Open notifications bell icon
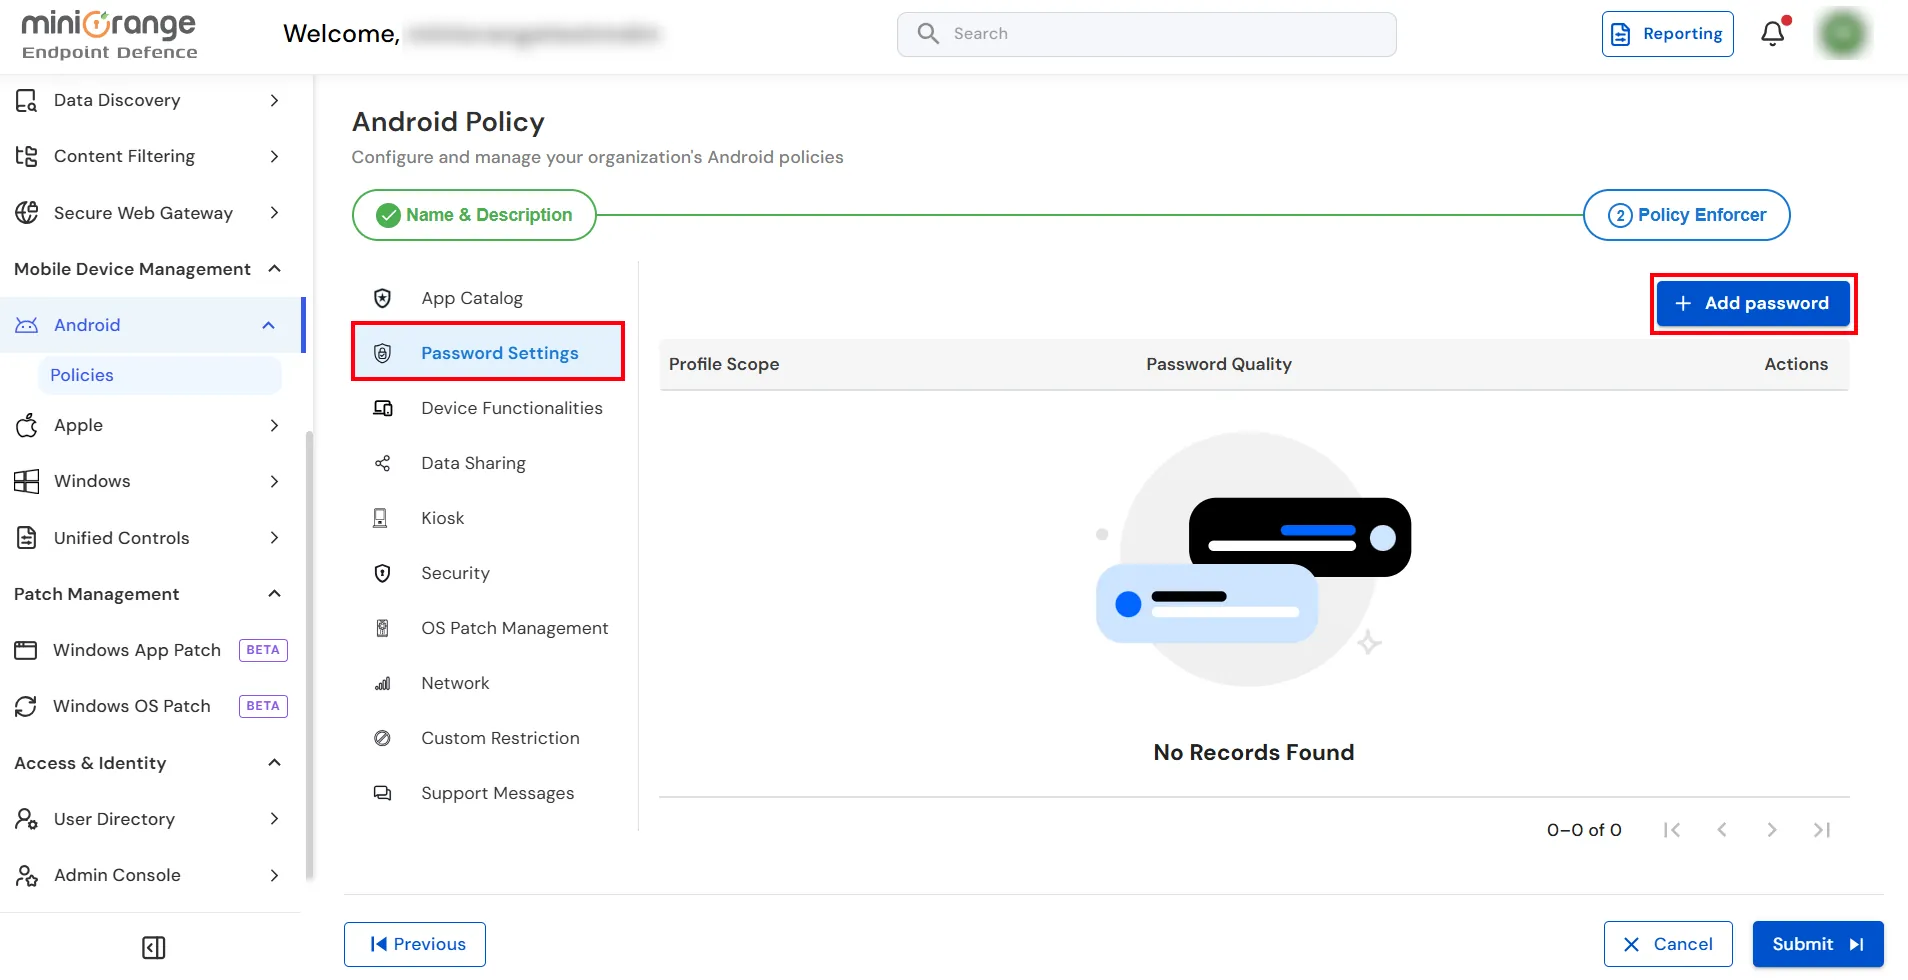 point(1773,33)
